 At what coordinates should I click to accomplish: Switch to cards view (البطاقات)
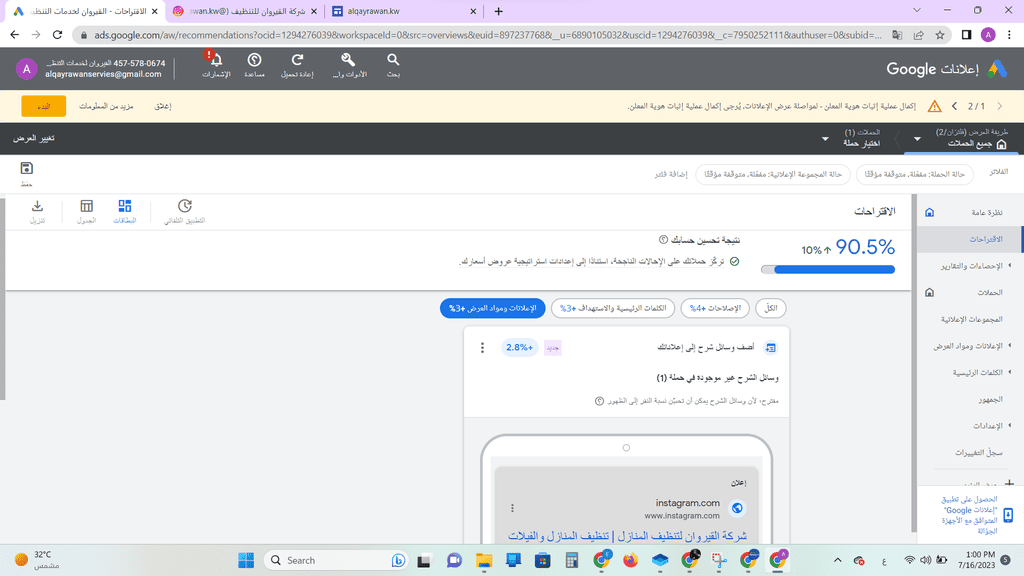coord(125,212)
